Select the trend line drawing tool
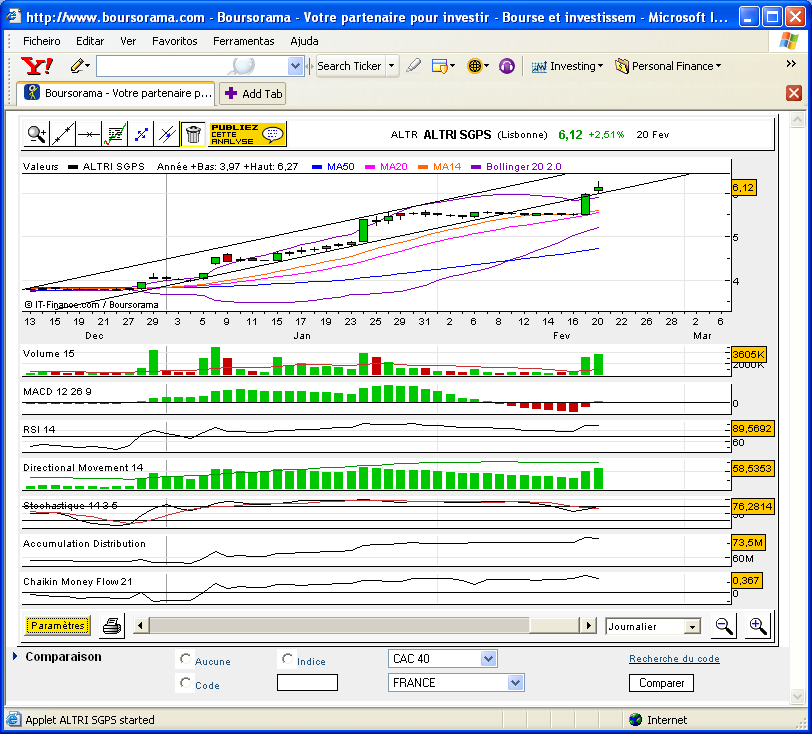812x734 pixels. pos(63,135)
